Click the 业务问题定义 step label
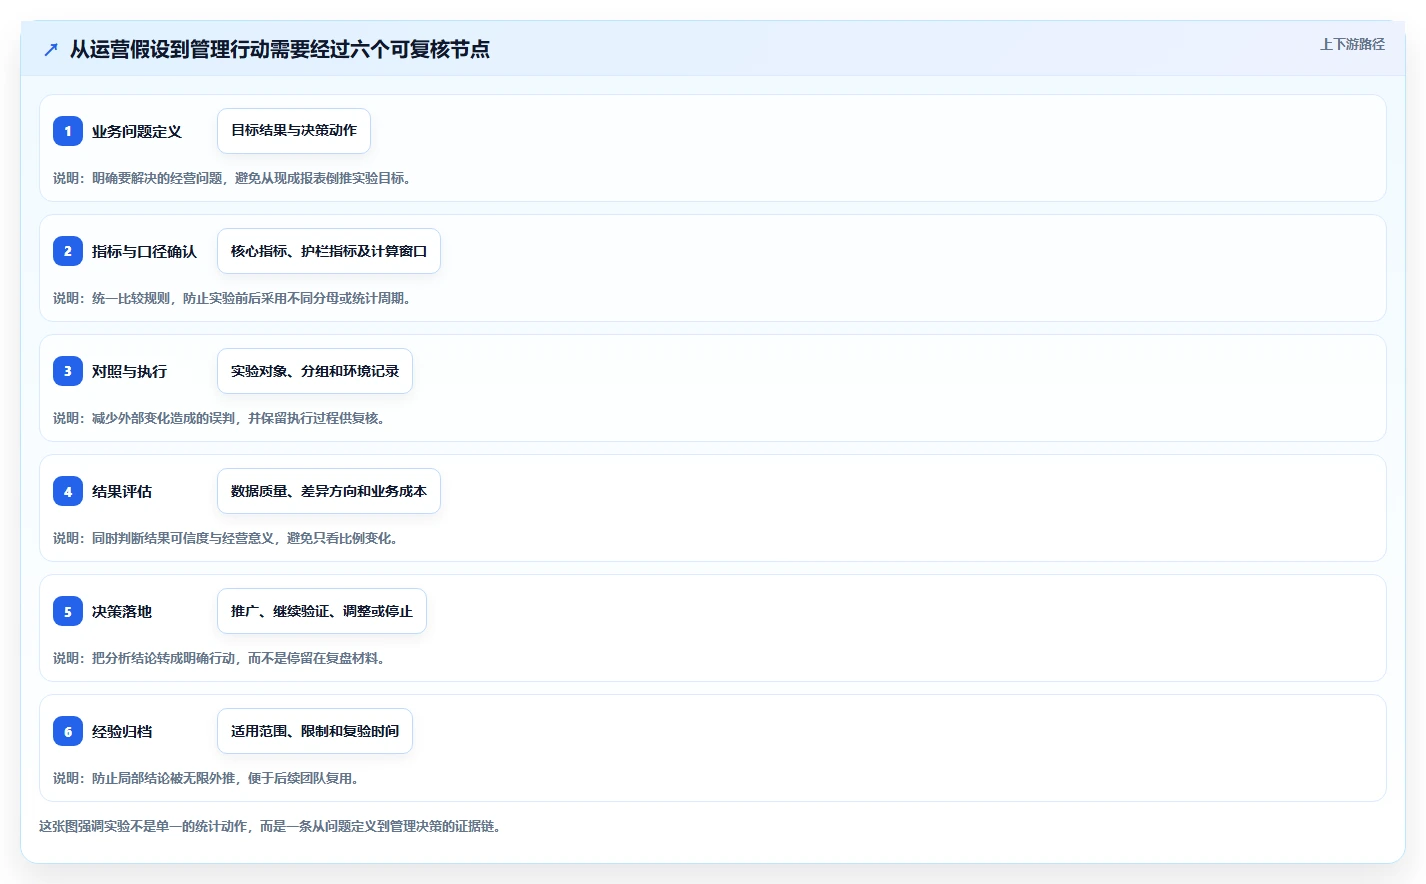Image resolution: width=1426 pixels, height=884 pixels. [137, 131]
